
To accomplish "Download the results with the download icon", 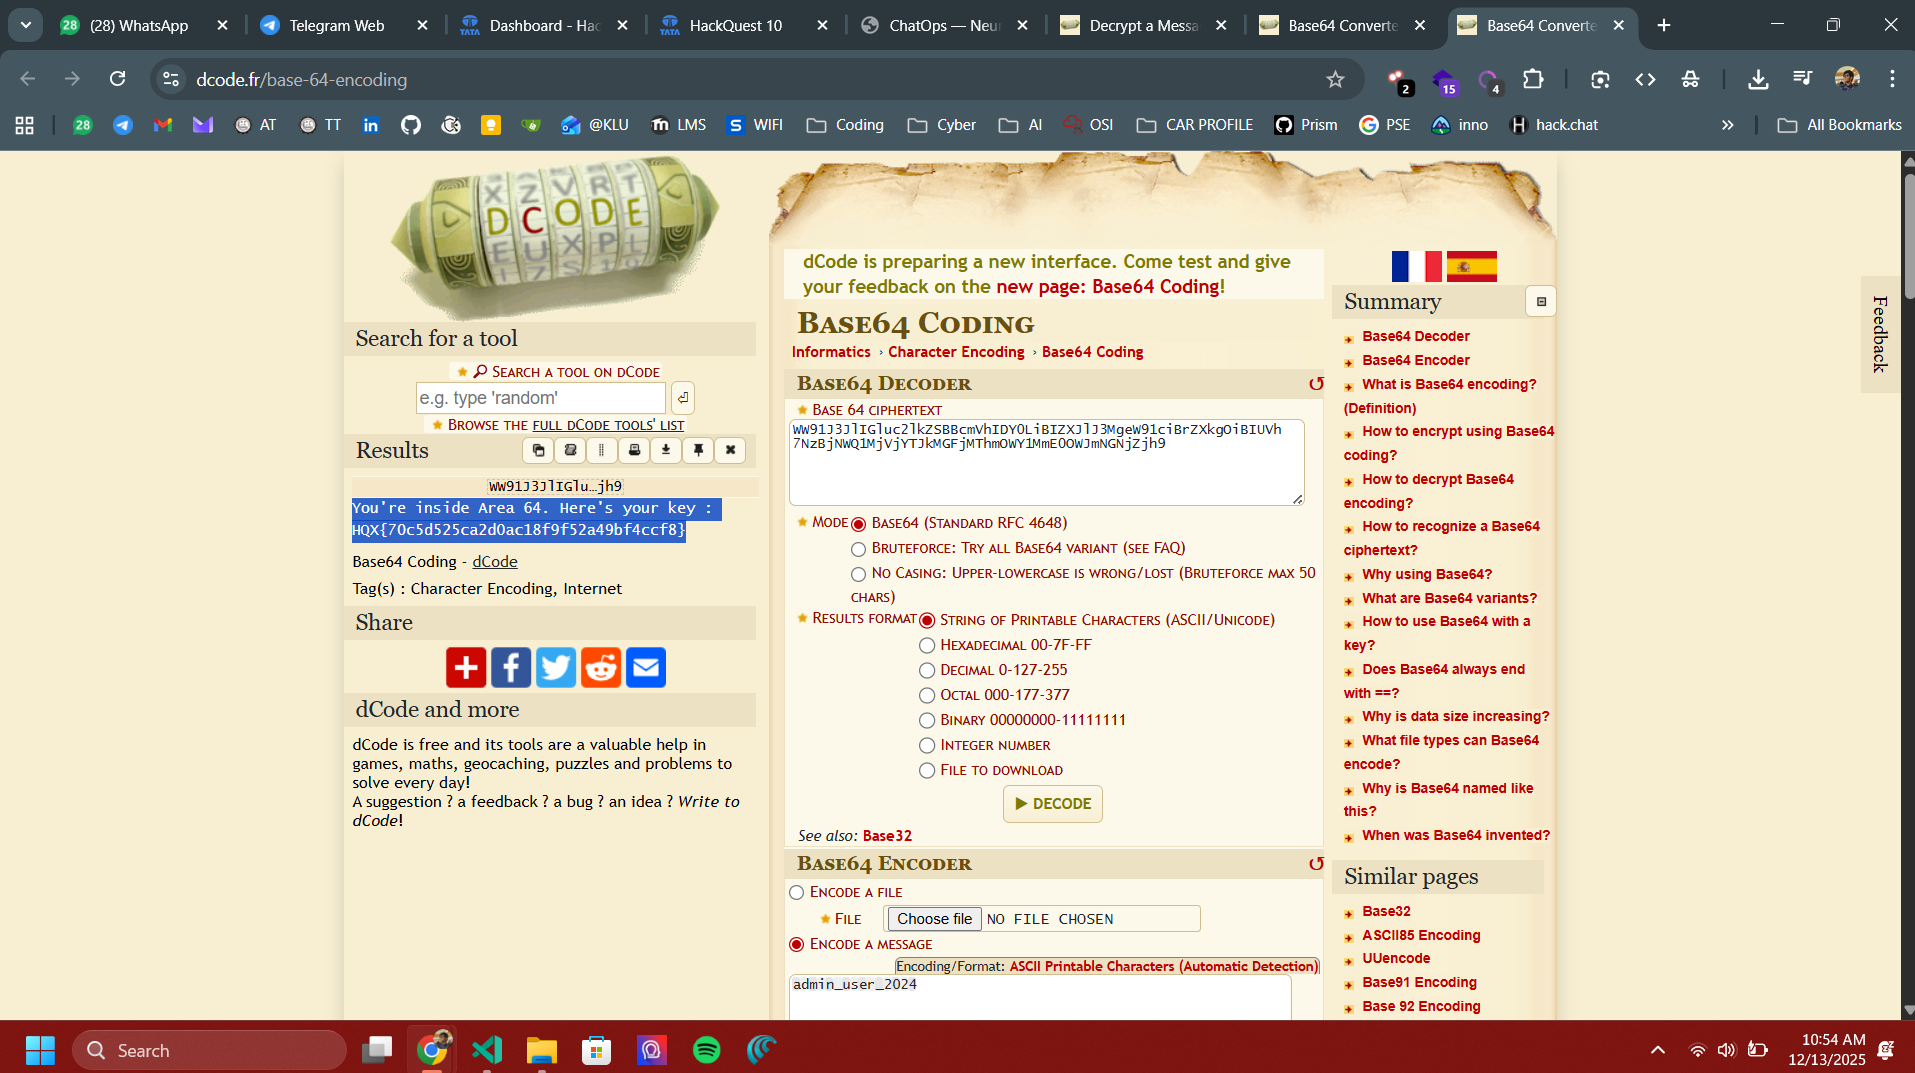I will tap(666, 450).
